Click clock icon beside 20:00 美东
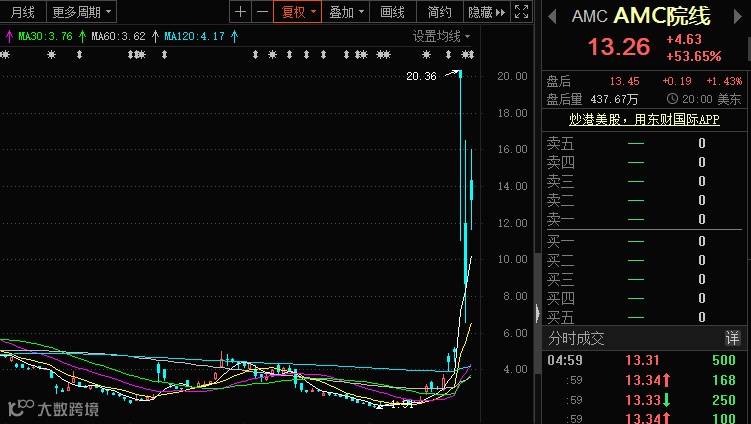Image resolution: width=751 pixels, height=424 pixels. tap(672, 99)
